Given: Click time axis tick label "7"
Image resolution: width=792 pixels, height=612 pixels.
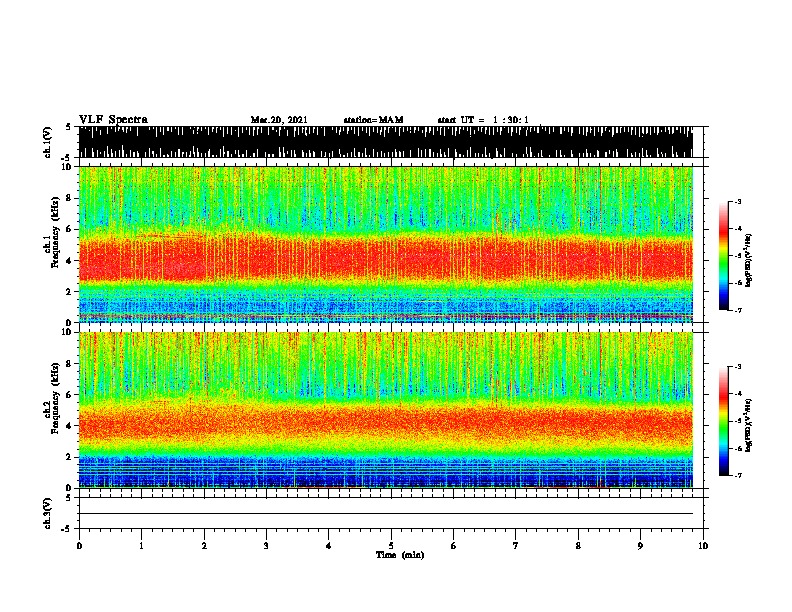Looking at the screenshot, I should pos(516,545).
